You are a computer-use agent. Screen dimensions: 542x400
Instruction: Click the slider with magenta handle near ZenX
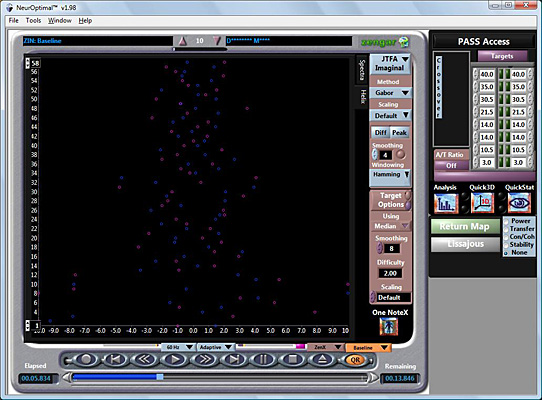271,346
